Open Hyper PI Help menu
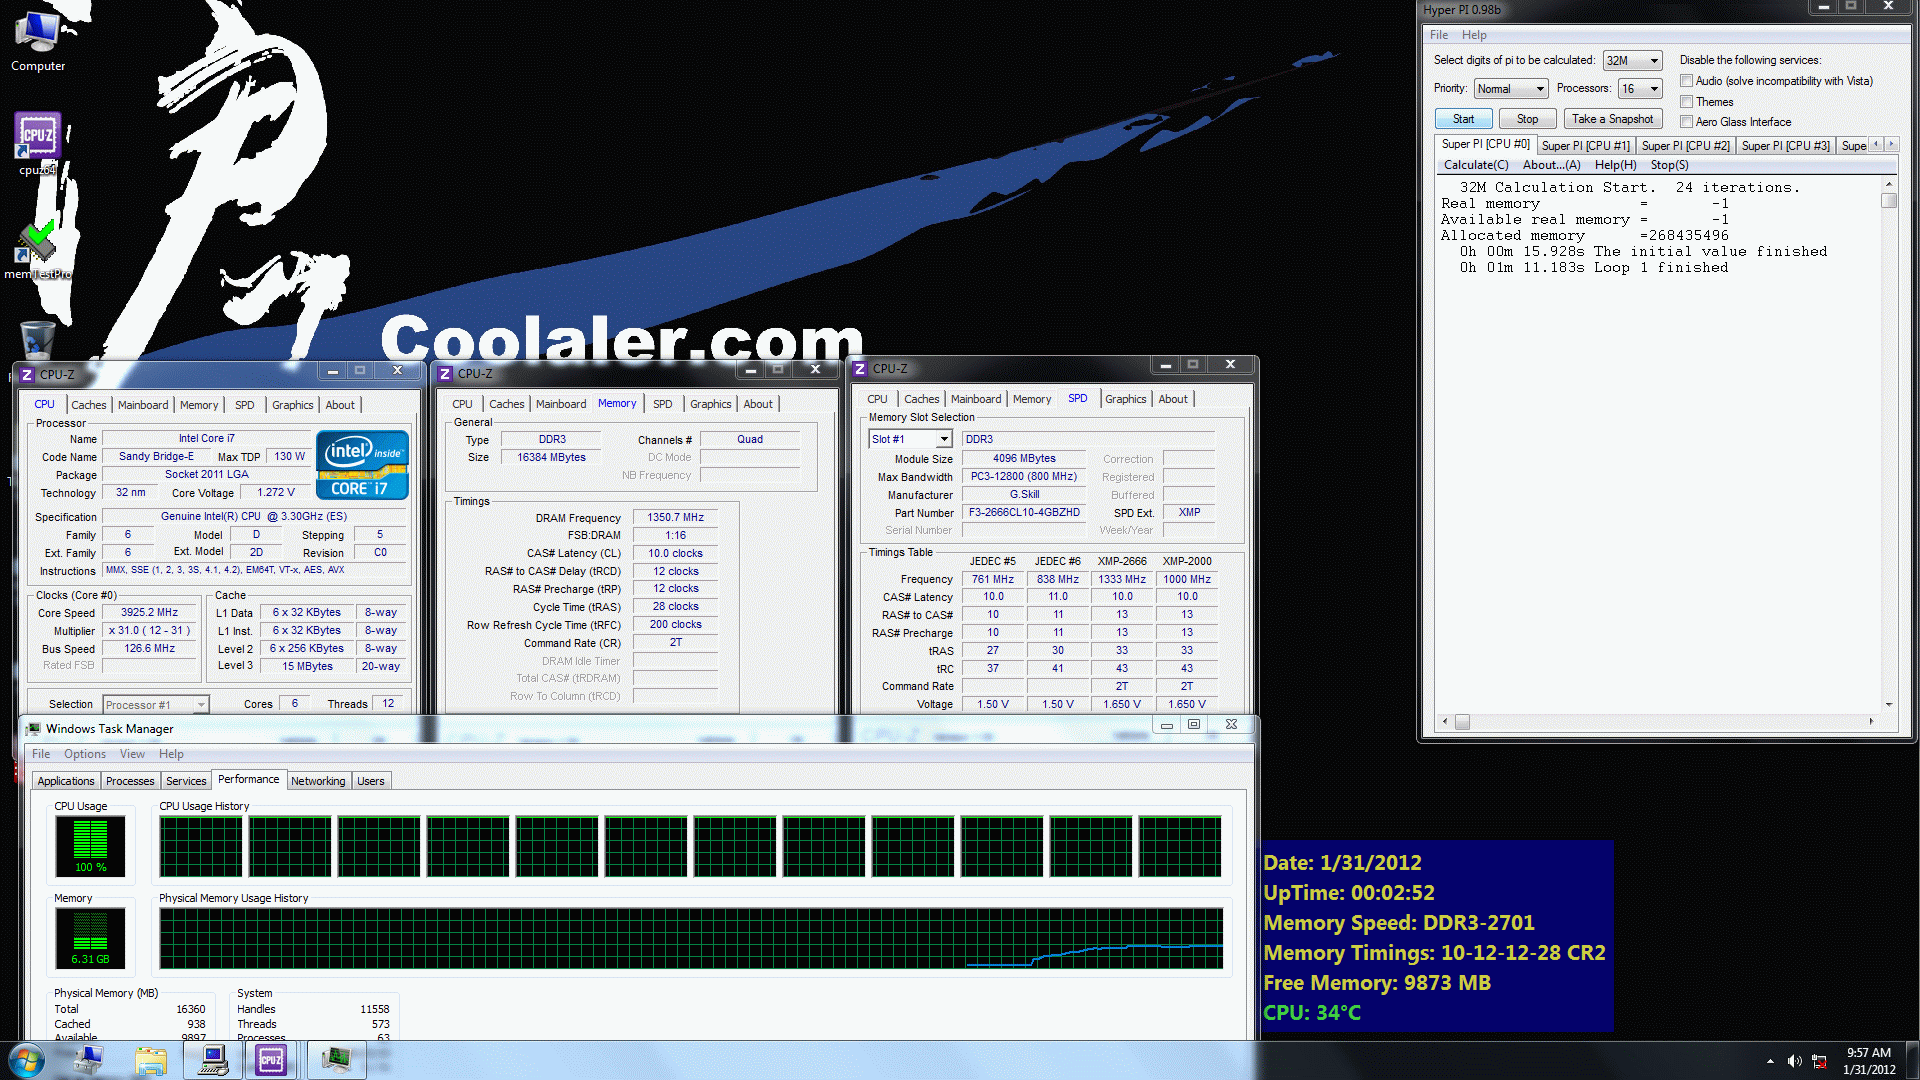This screenshot has width=1920, height=1080. point(1474,35)
